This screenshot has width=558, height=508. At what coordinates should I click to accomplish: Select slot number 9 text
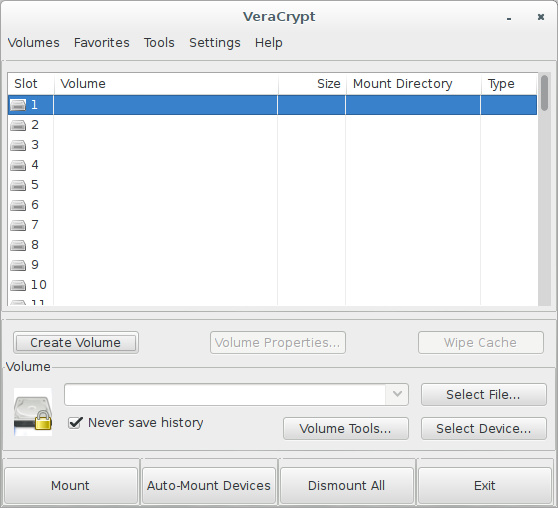[x=35, y=265]
